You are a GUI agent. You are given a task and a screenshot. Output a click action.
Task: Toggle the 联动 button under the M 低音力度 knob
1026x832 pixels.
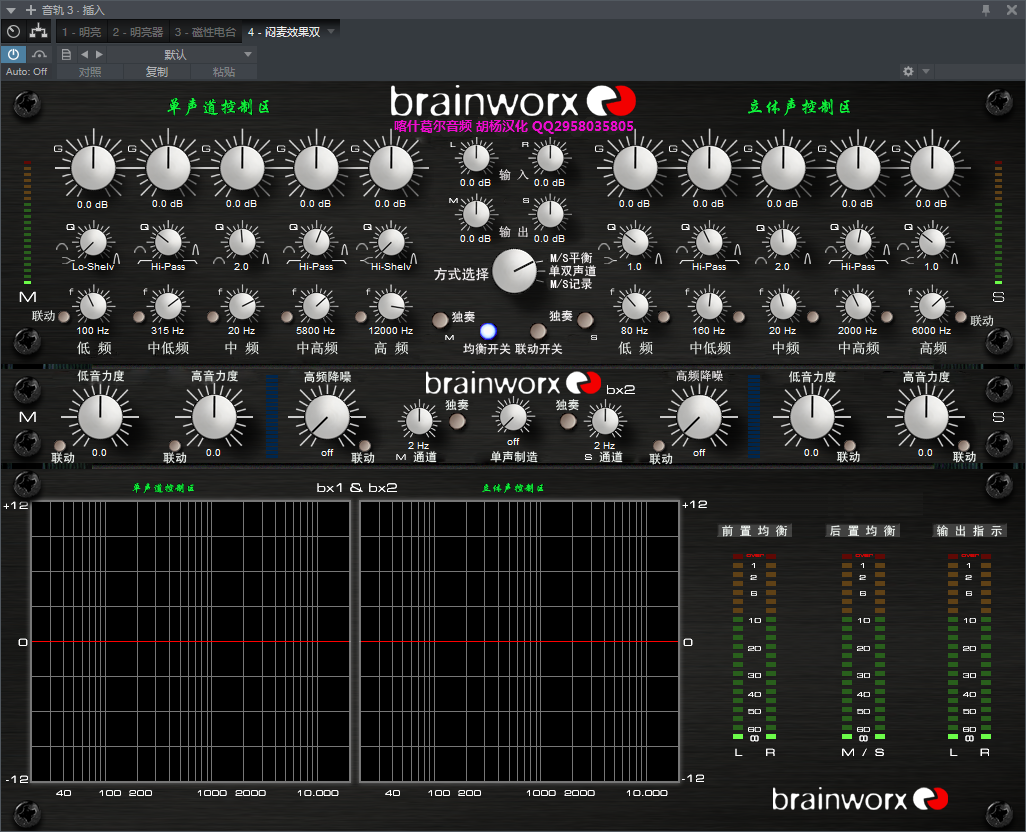click(60, 446)
